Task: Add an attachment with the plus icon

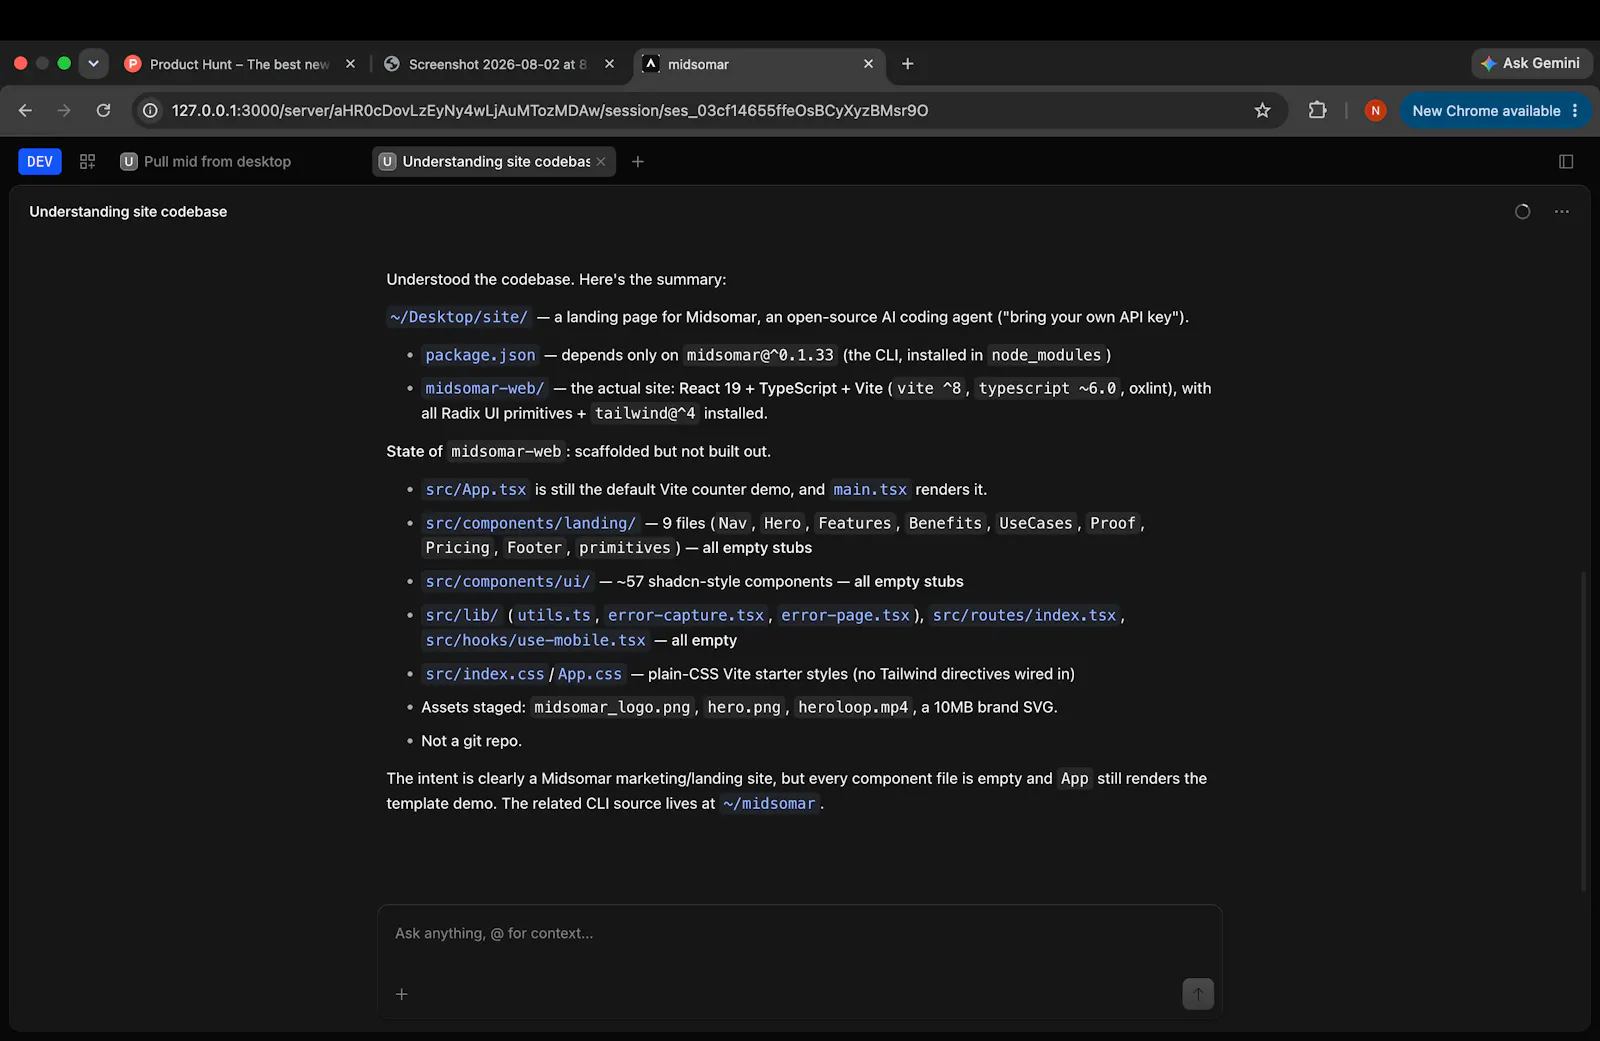Action: tap(401, 994)
